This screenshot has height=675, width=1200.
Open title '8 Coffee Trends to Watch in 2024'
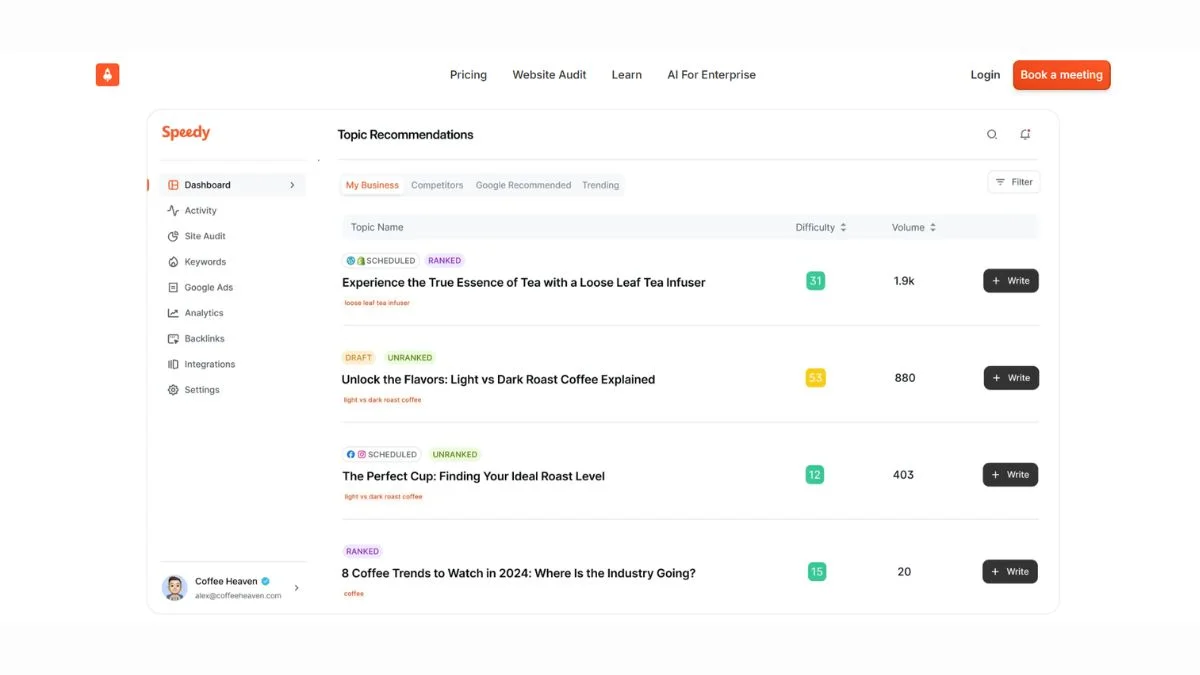point(519,574)
